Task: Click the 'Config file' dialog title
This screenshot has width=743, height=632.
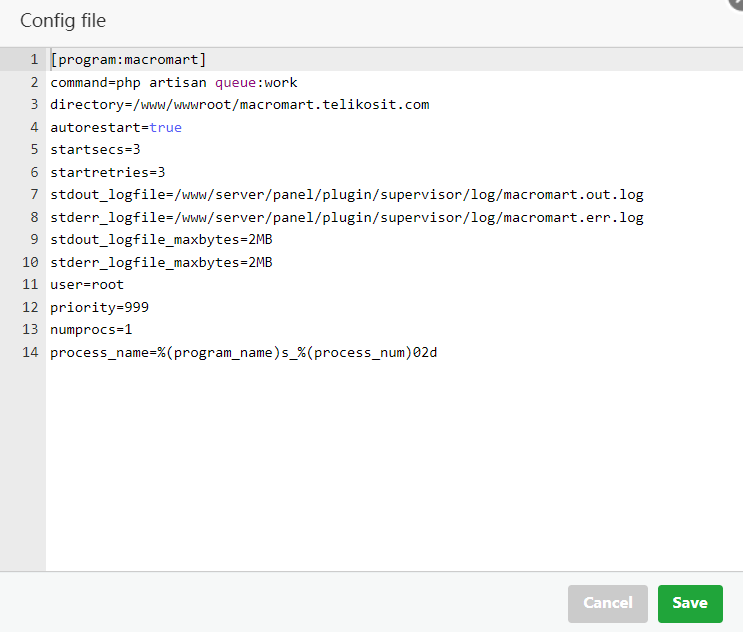Action: (x=63, y=21)
